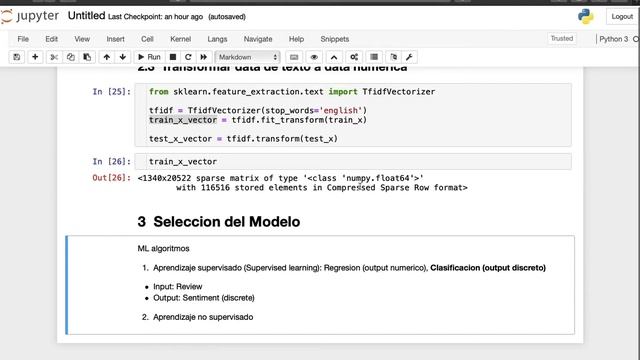Image resolution: width=640 pixels, height=360 pixels.
Task: Toggle table of contents list icon
Action: pos(374,57)
